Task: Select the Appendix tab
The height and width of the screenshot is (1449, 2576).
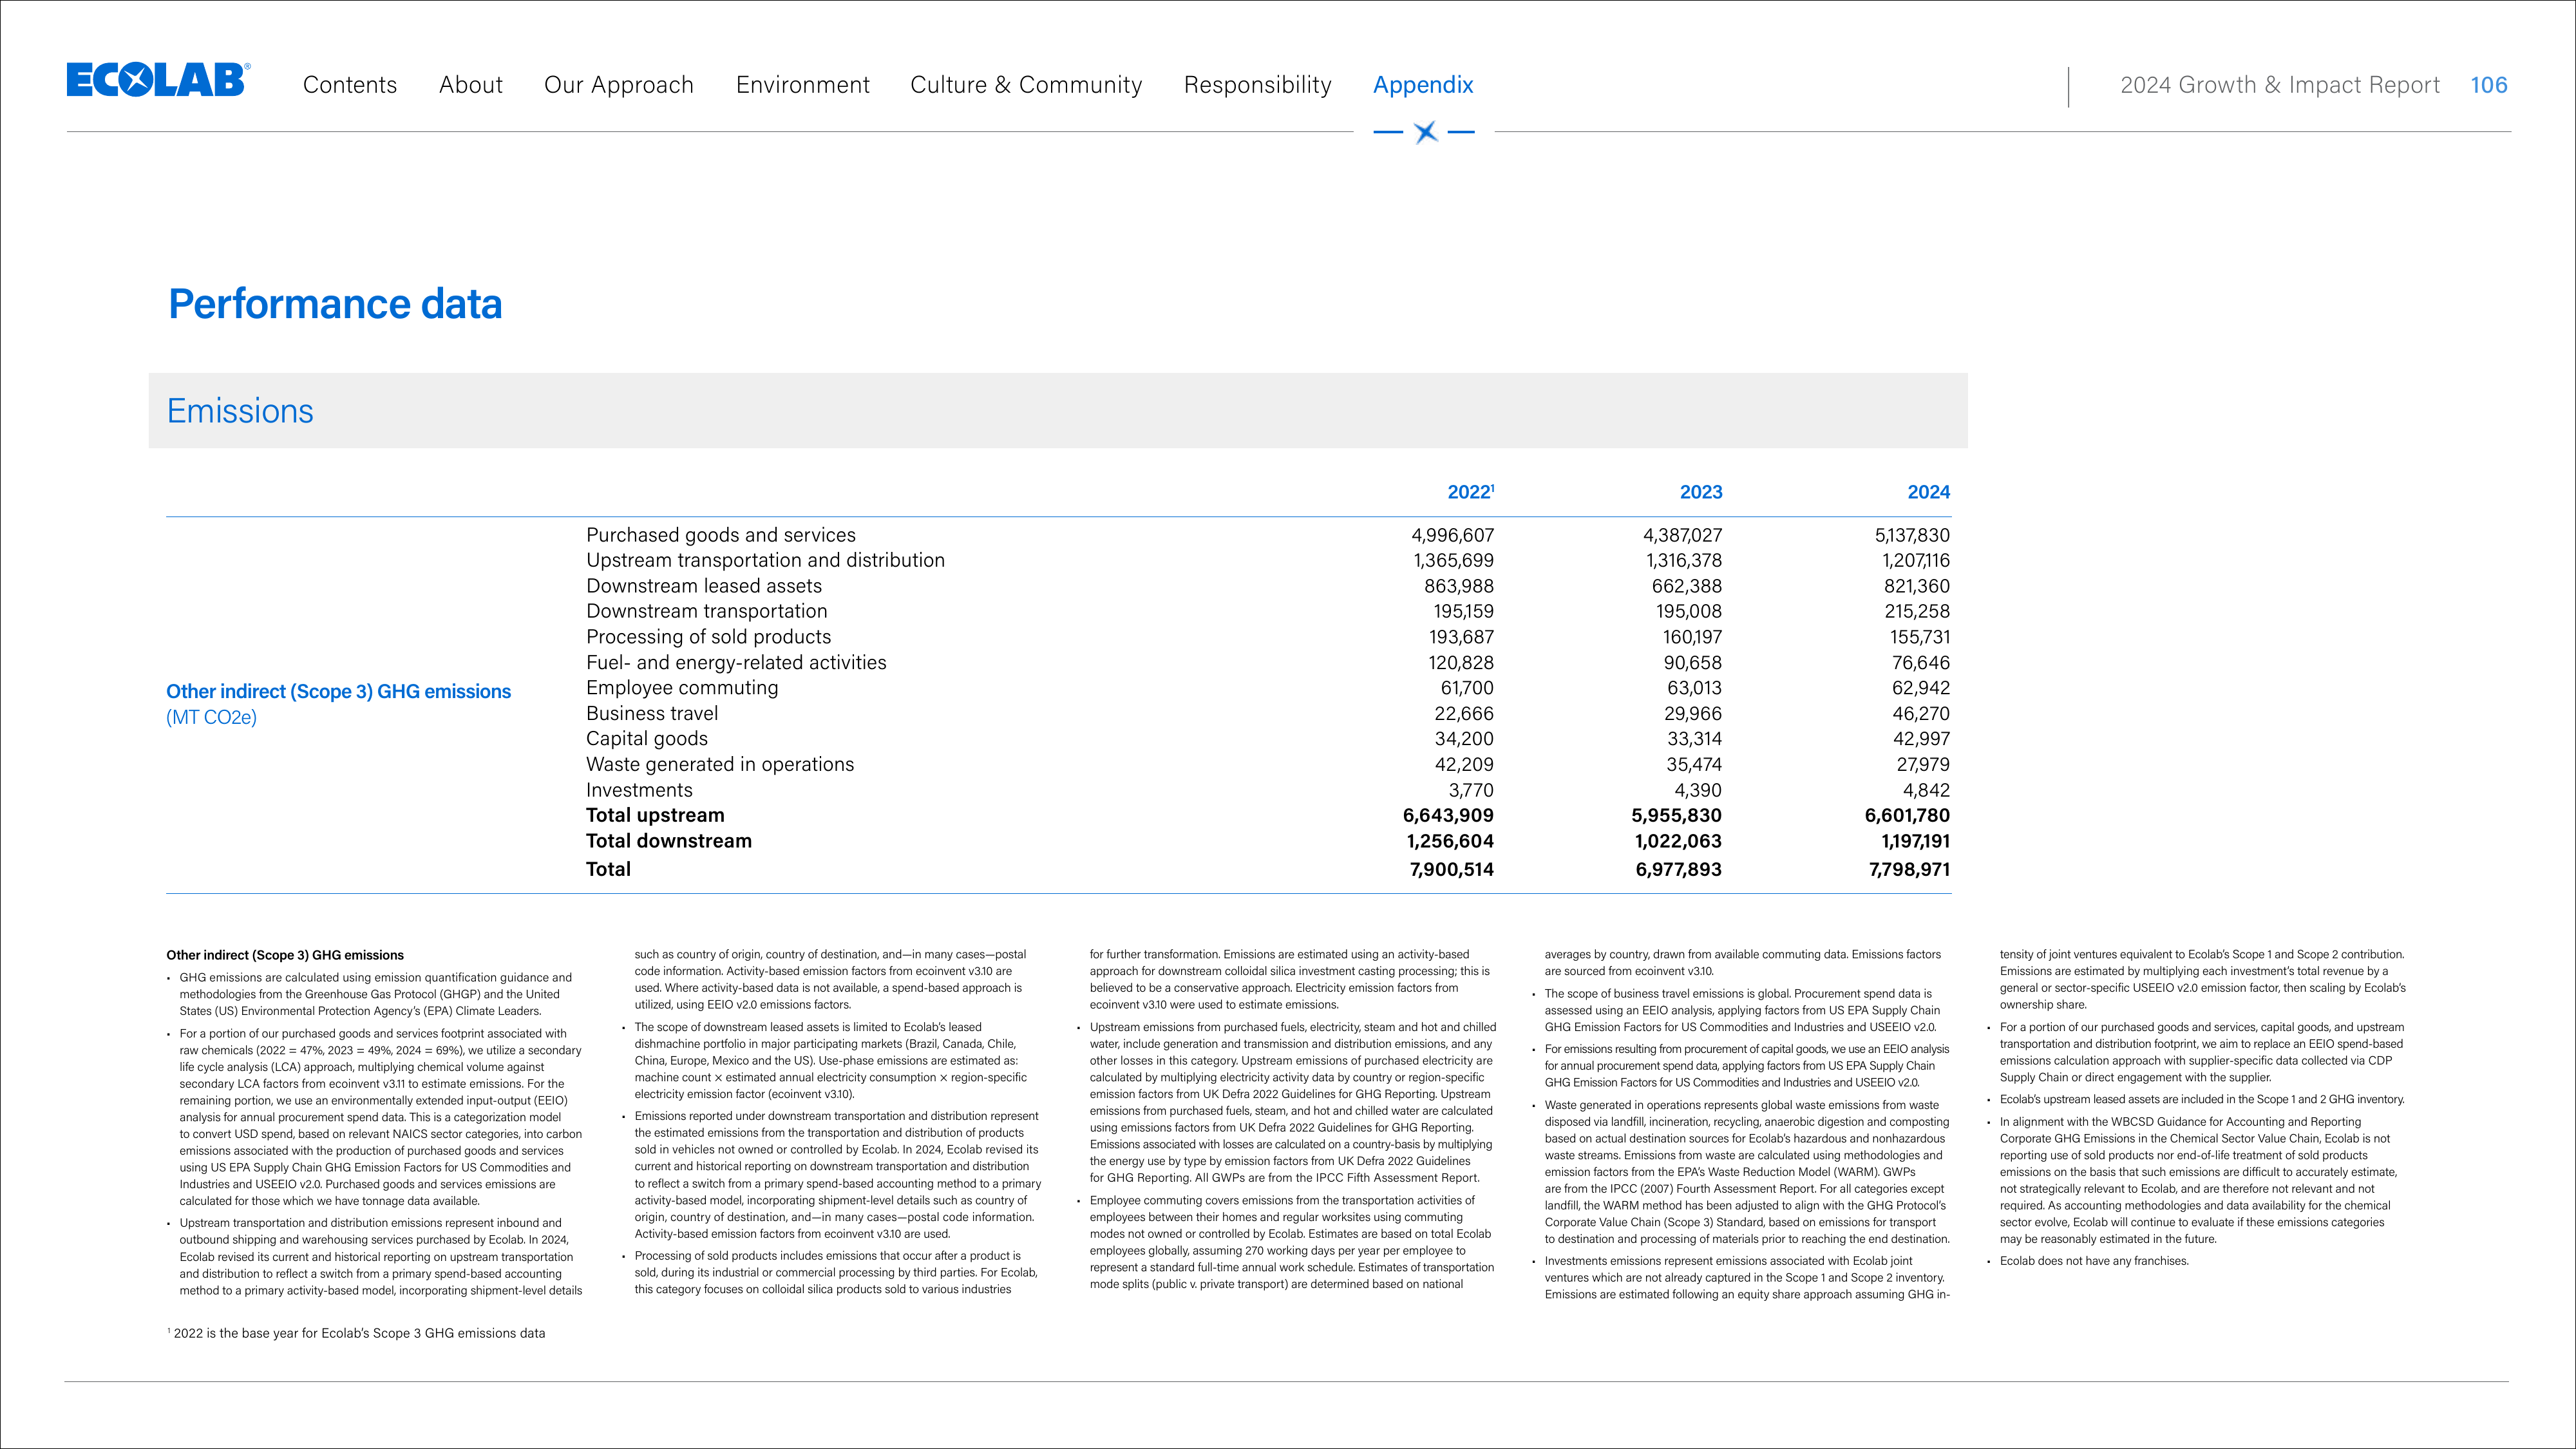Action: click(x=1423, y=85)
